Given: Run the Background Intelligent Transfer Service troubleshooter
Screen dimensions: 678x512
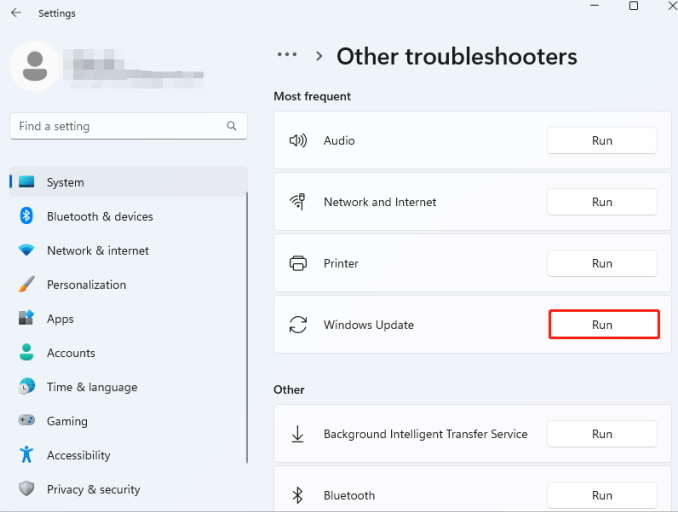Looking at the screenshot, I should click(x=601, y=434).
